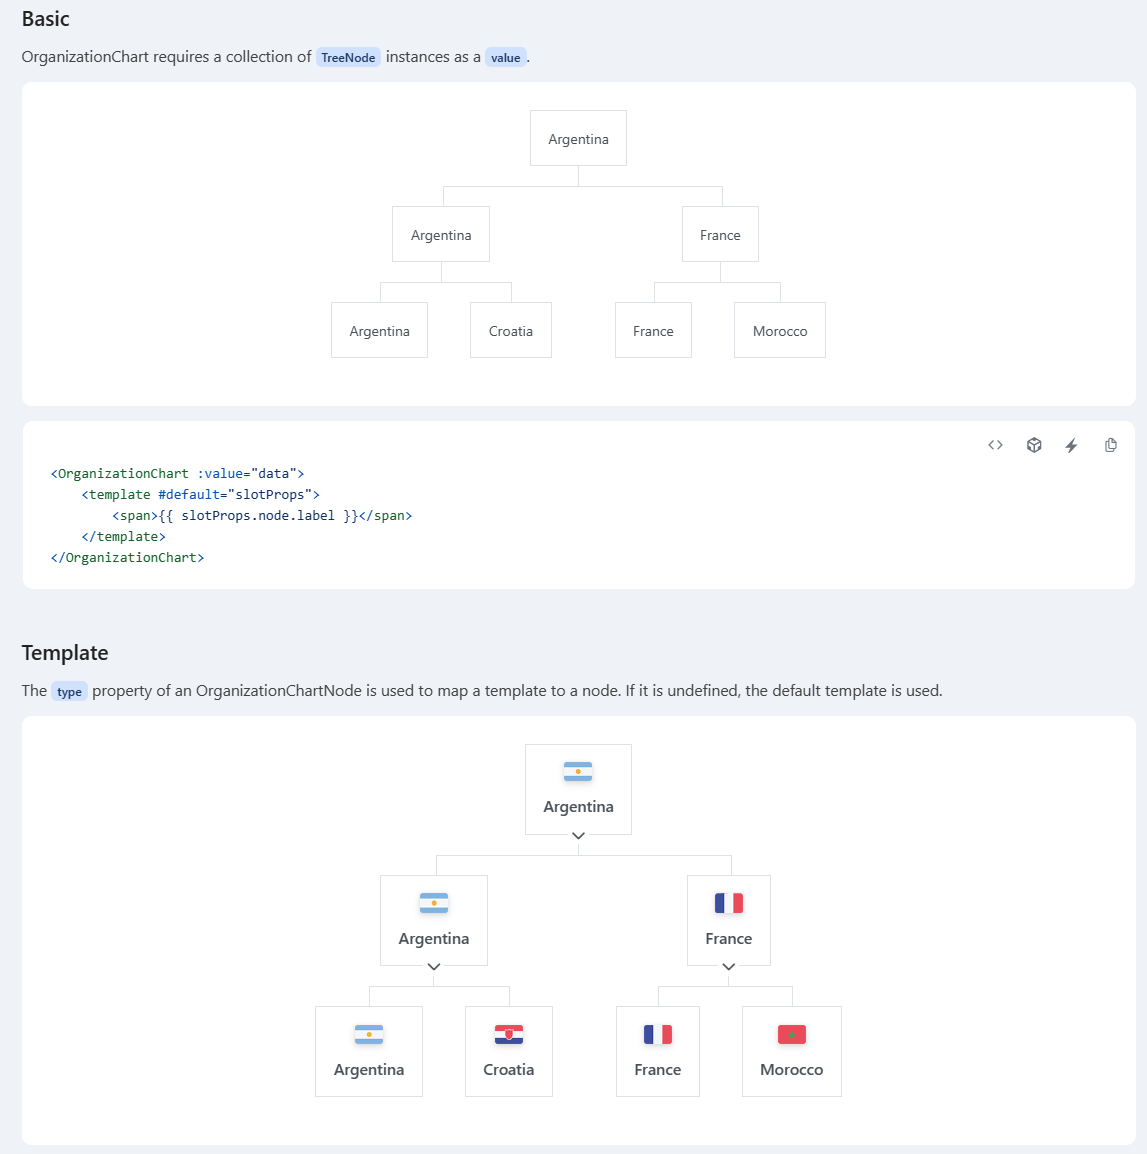Copy the code snippet using copy icon
The height and width of the screenshot is (1154, 1147).
(1110, 445)
